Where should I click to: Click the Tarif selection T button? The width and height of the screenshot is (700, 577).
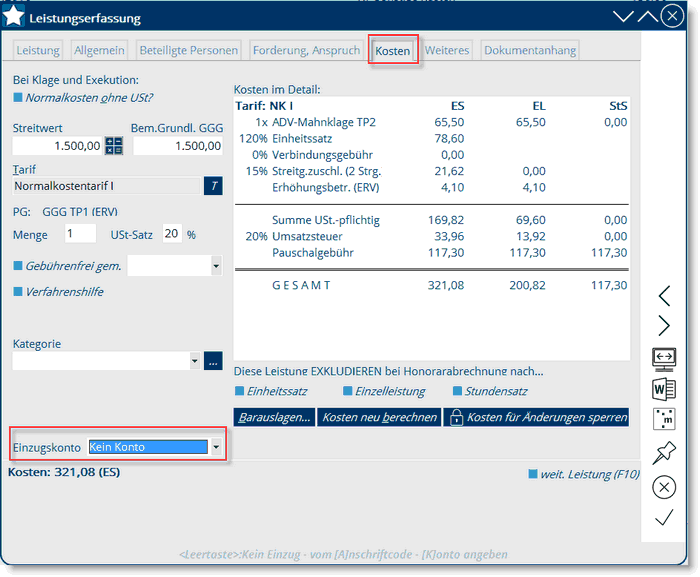[213, 186]
